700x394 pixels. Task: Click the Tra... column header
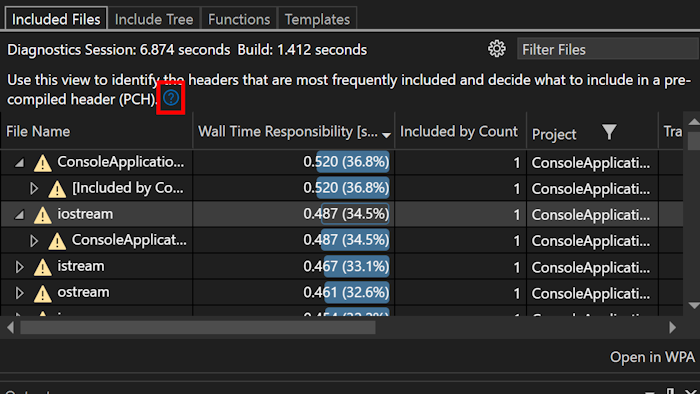tap(672, 131)
